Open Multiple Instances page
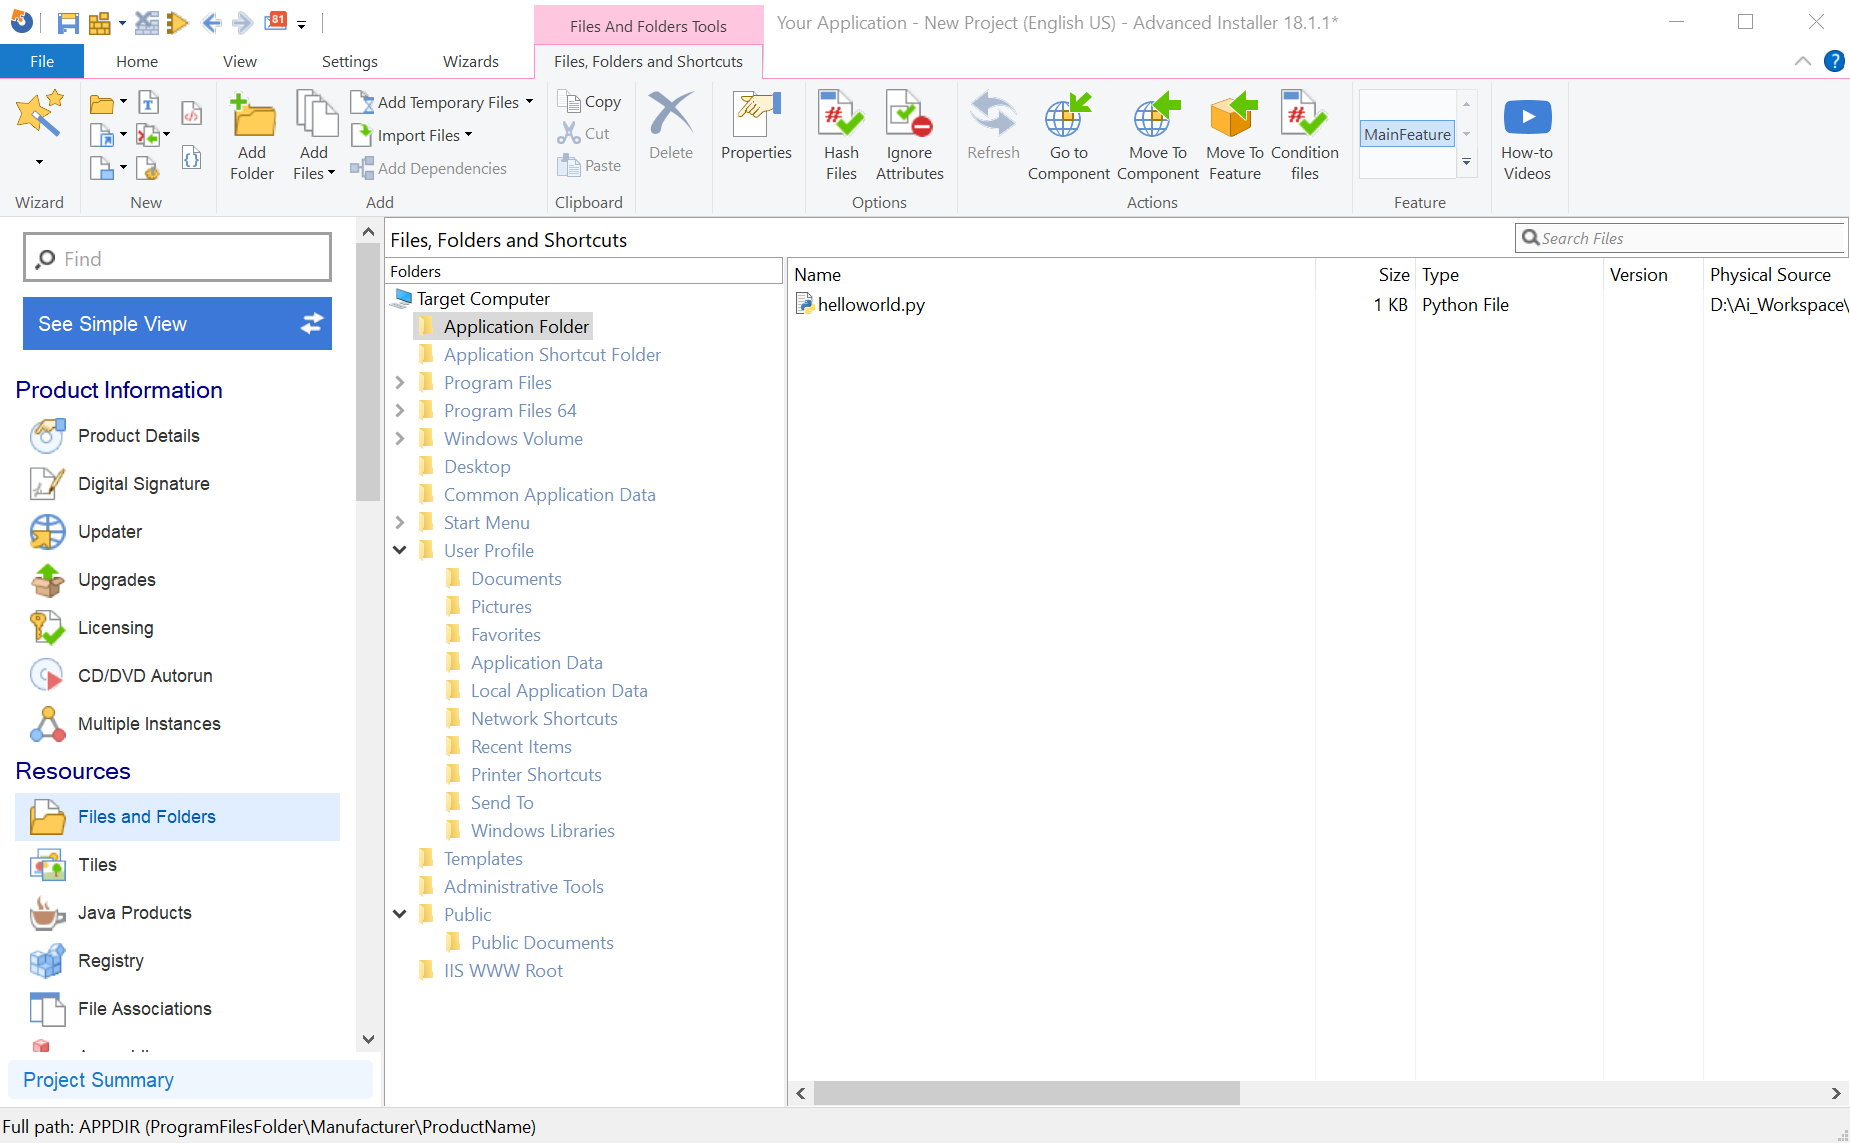The width and height of the screenshot is (1850, 1143). click(x=149, y=724)
